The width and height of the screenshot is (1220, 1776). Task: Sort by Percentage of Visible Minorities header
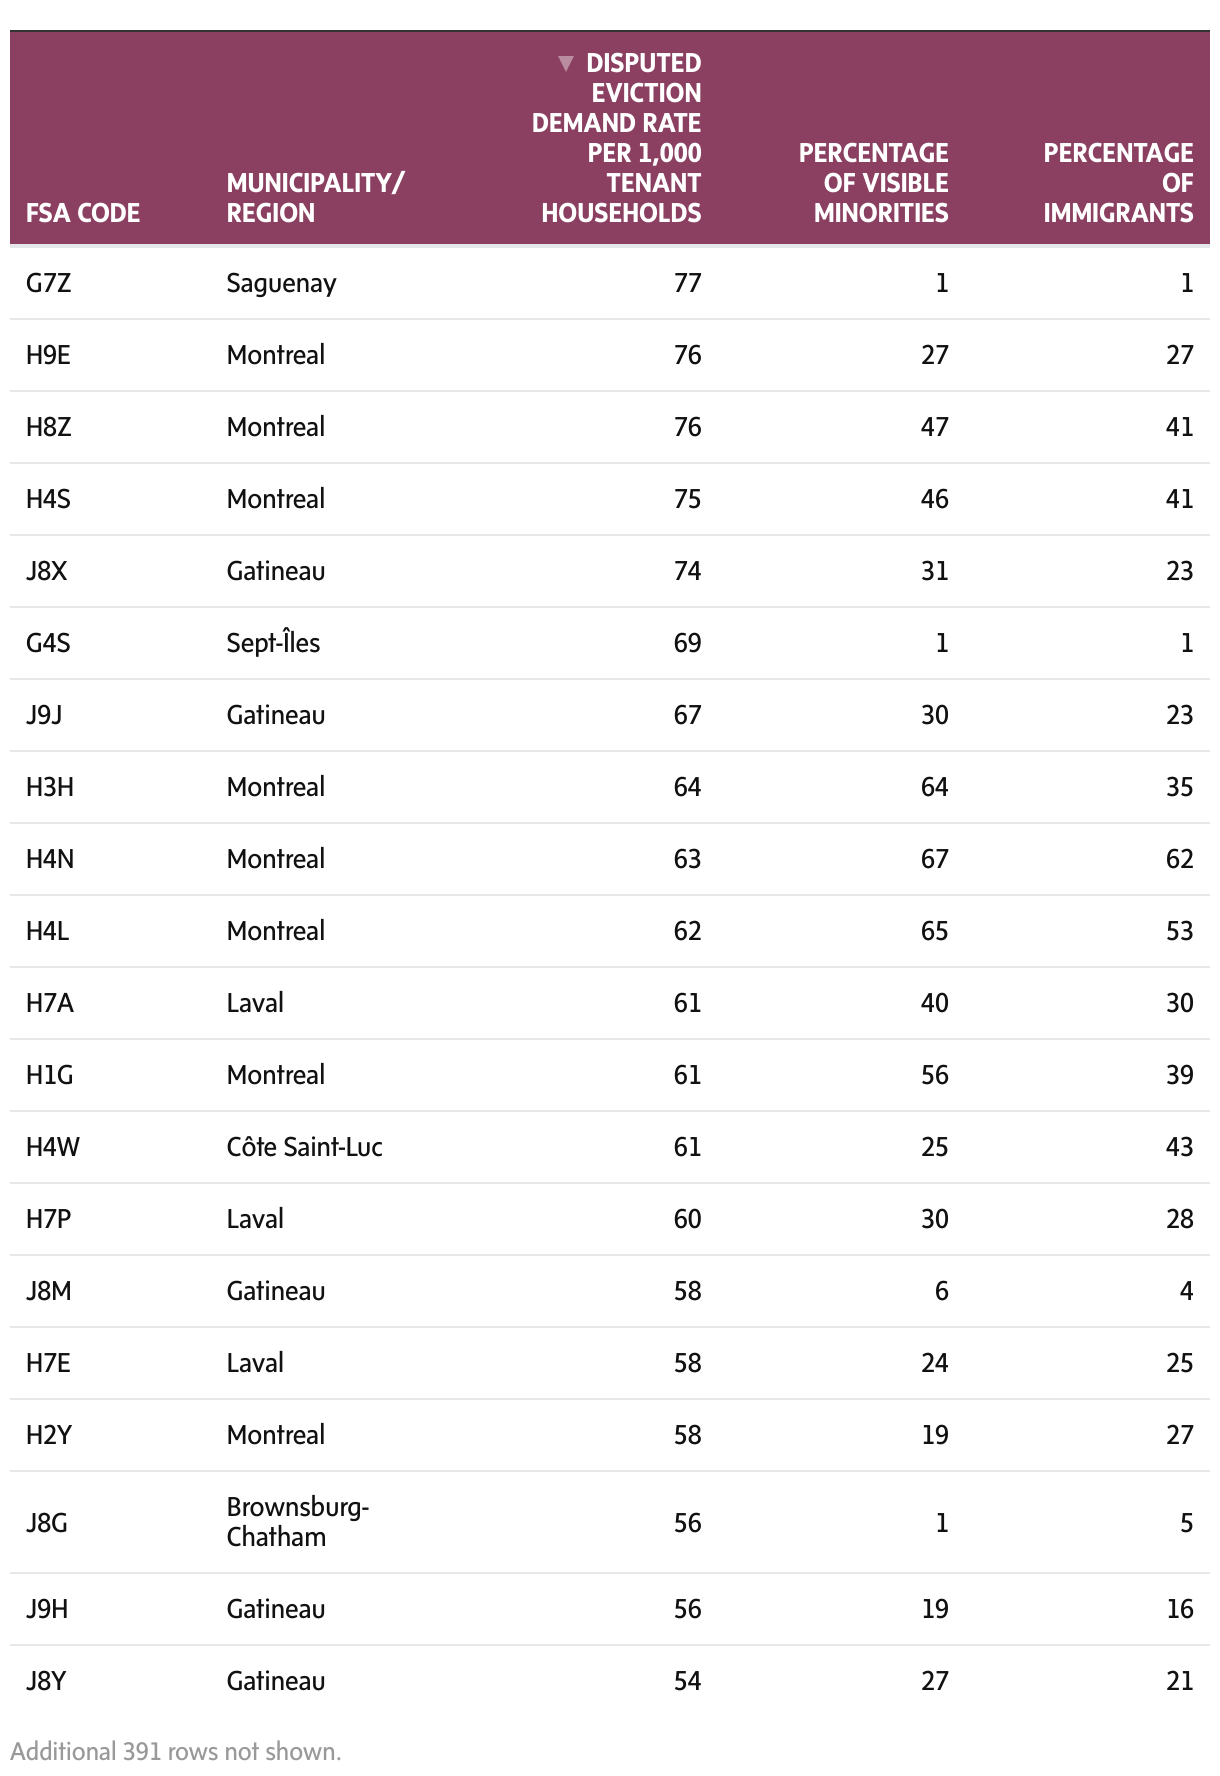pos(873,183)
